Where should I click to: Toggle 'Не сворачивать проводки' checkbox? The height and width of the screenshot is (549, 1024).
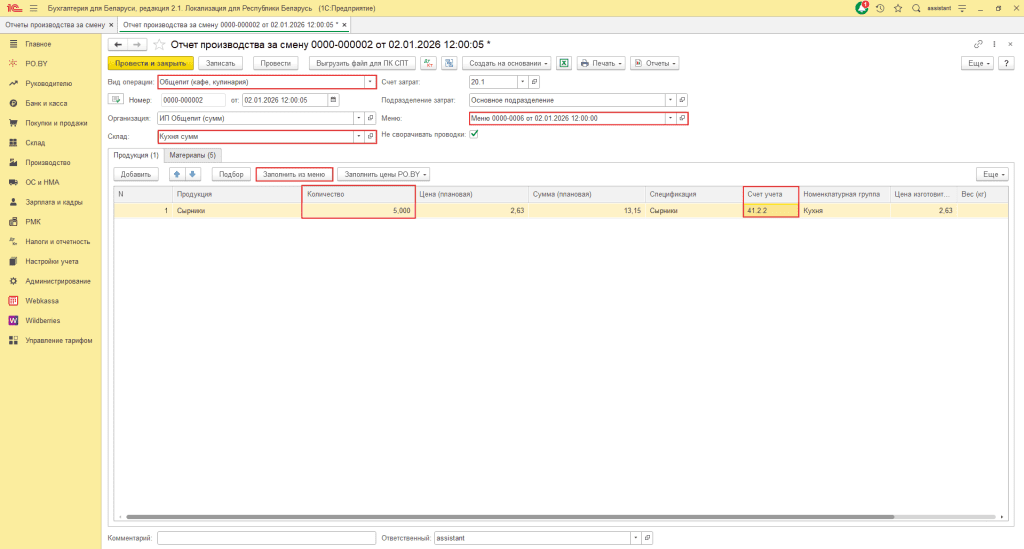tap(474, 135)
